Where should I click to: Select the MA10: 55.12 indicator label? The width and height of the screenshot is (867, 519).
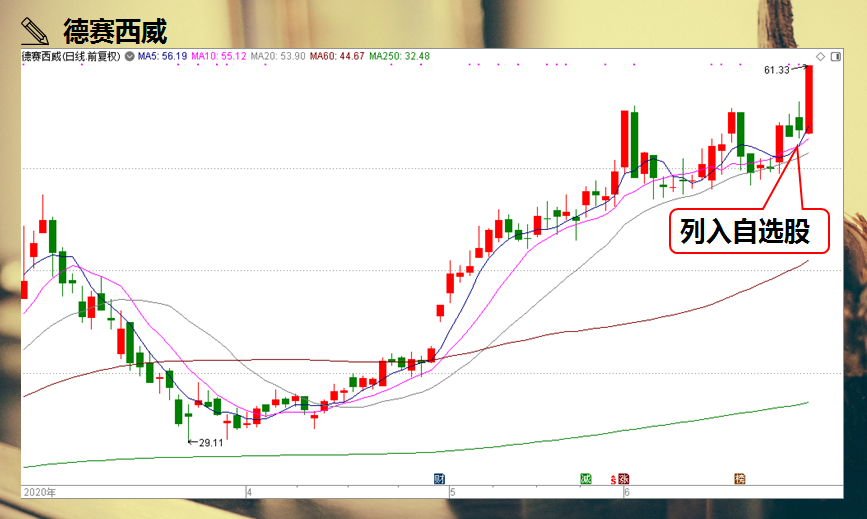tap(219, 56)
